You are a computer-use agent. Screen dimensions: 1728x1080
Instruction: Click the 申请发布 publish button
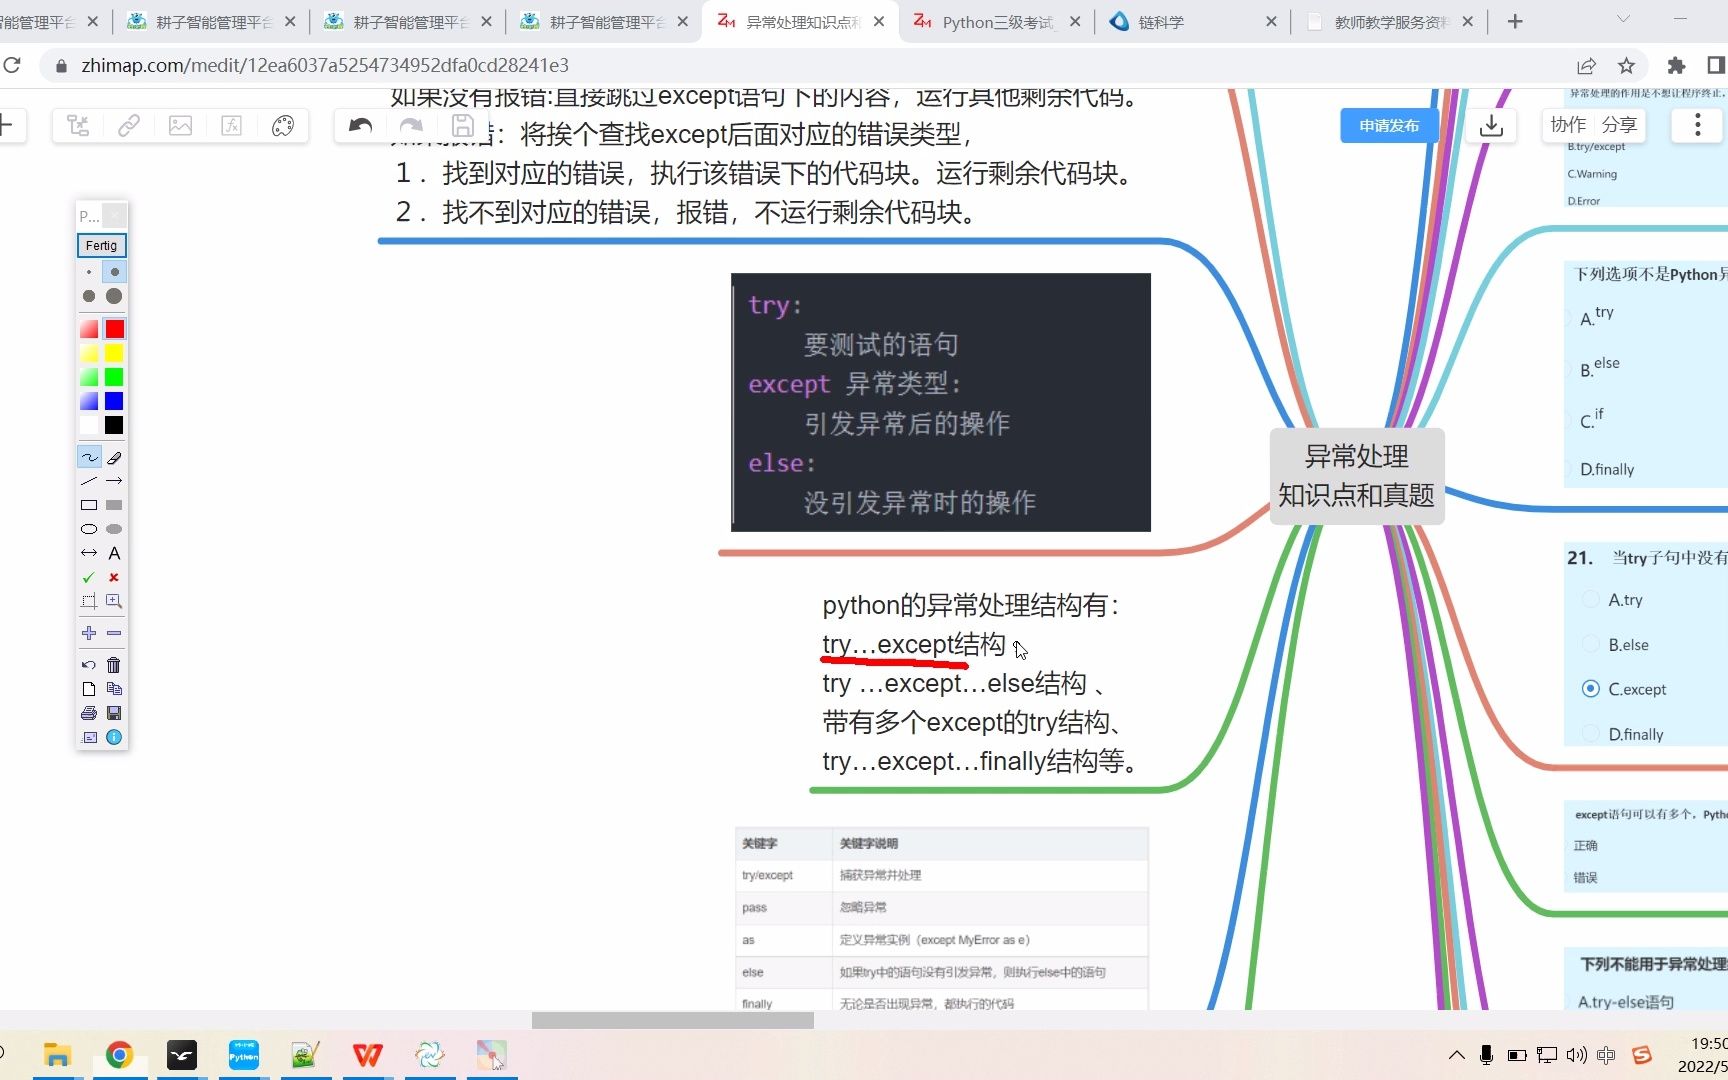tap(1388, 125)
